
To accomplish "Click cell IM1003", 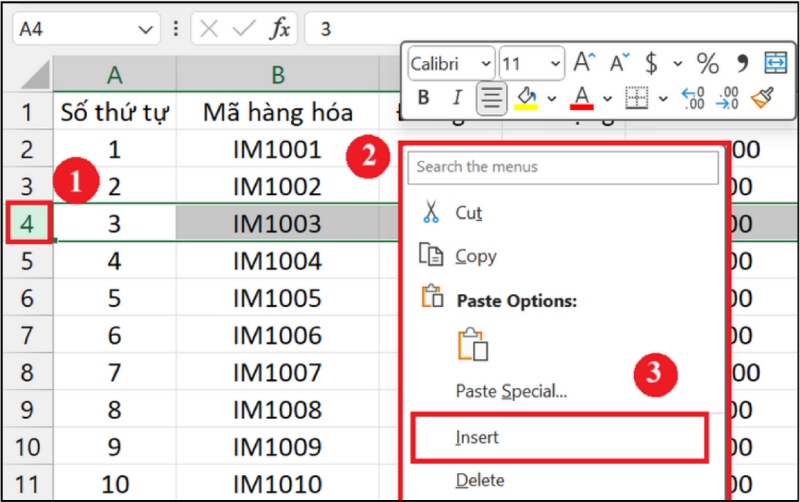I will (278, 223).
